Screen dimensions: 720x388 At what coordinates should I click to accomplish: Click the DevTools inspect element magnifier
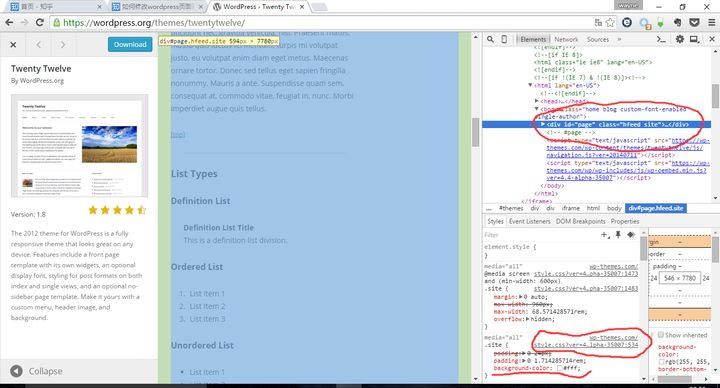[x=490, y=39]
